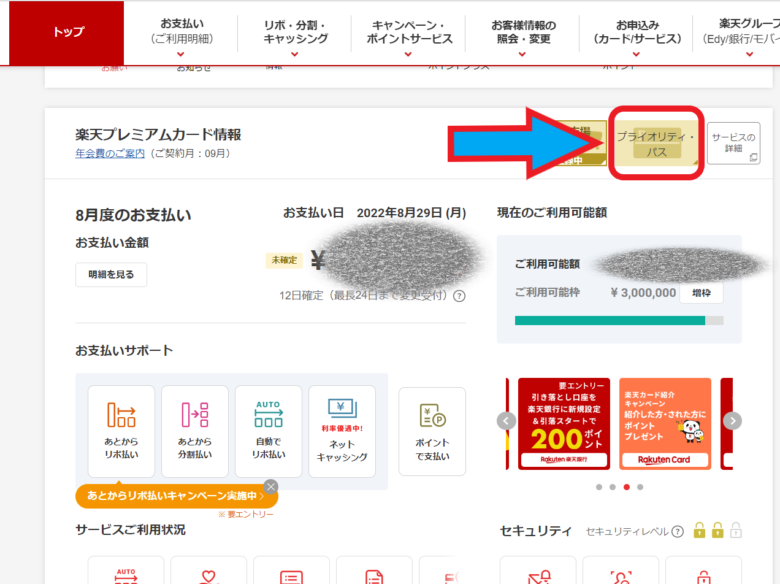780x584 pixels.
Task: Select あとからリボ払い icon
Action: pos(121,431)
